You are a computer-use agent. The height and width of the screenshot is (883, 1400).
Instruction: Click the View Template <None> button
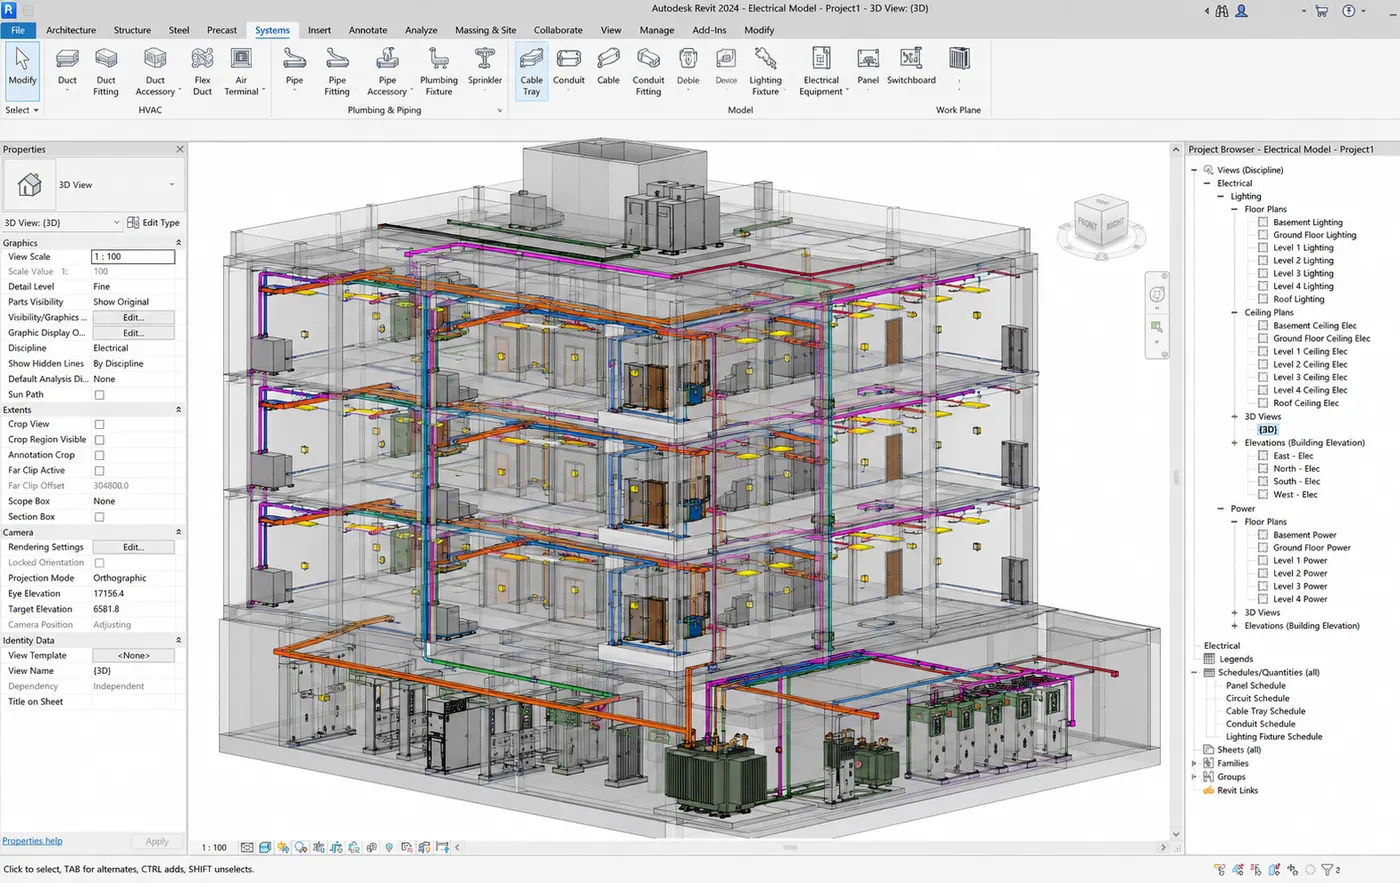[x=134, y=656]
